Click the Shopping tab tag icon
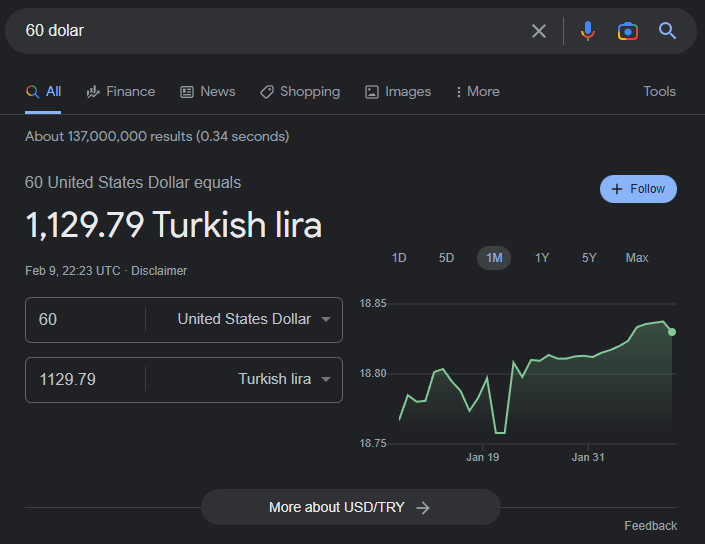 pyautogui.click(x=267, y=92)
